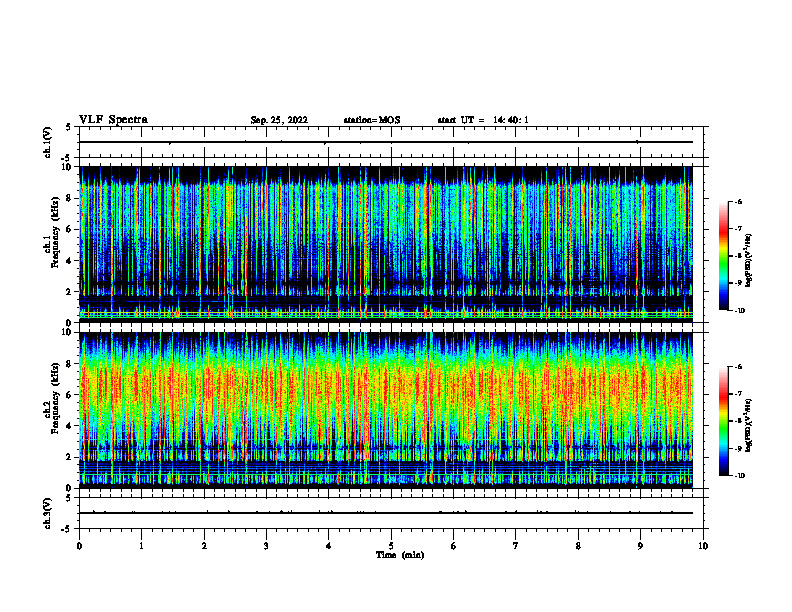The image size is (792, 612).
Task: Click the "8" tick on Time axis
Action: (x=578, y=546)
